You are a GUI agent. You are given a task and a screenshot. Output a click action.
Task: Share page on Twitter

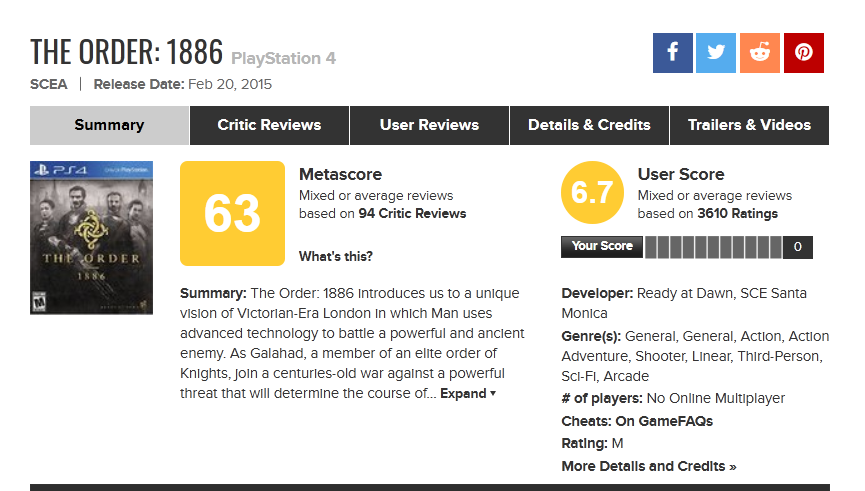(716, 53)
